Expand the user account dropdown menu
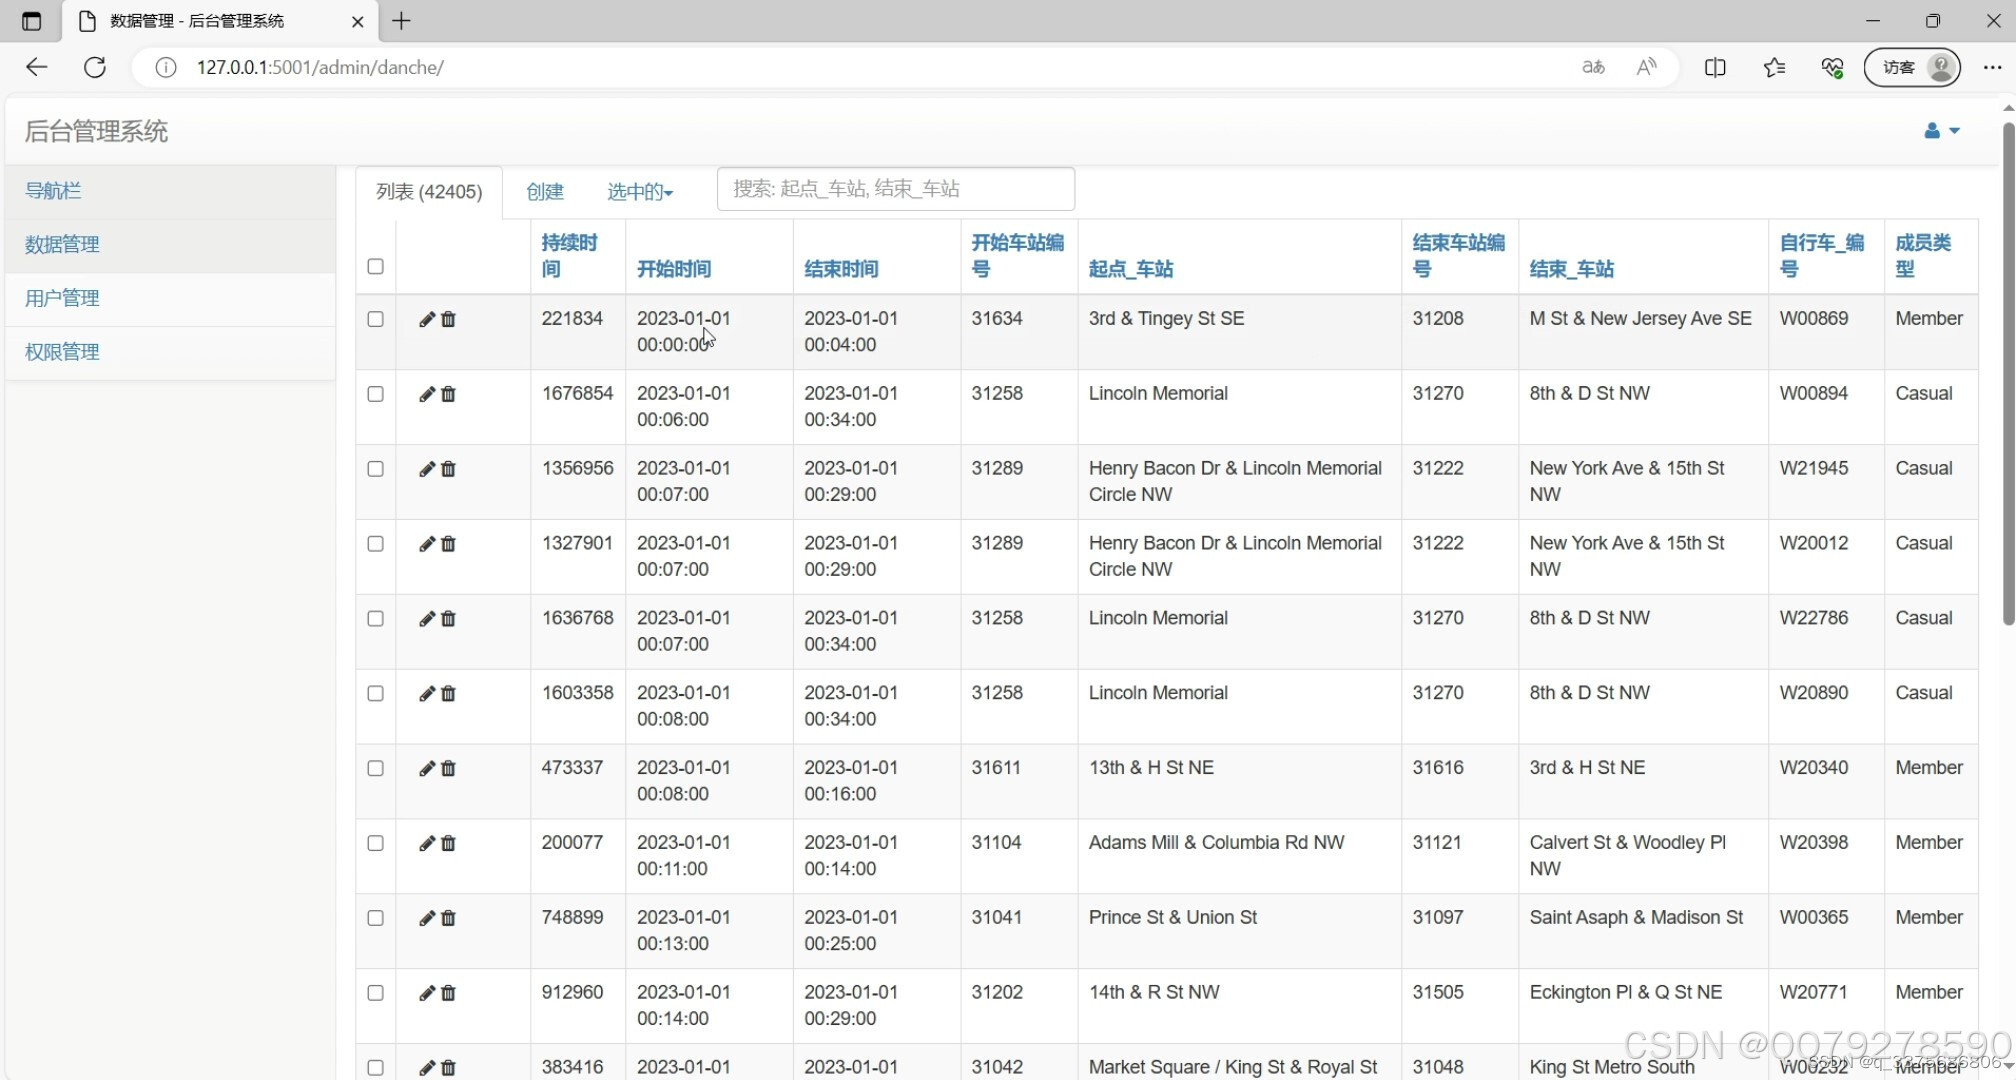Image resolution: width=2016 pixels, height=1080 pixels. [1941, 131]
